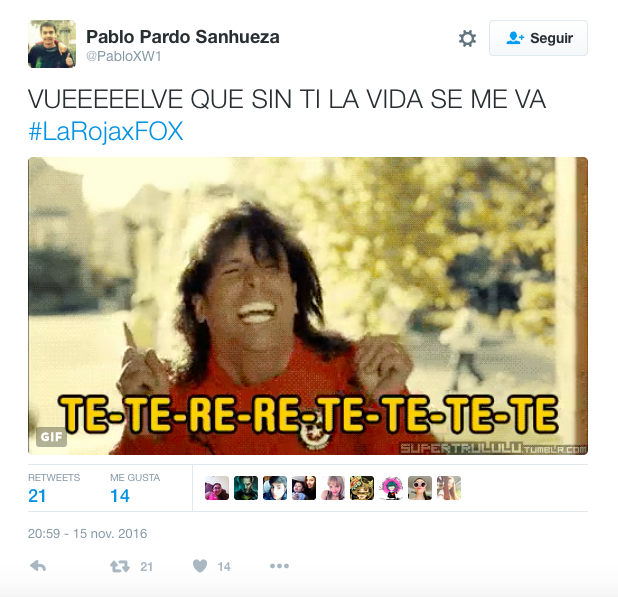Click the last liker avatar thumbnail
The height and width of the screenshot is (597, 618).
coord(449,488)
